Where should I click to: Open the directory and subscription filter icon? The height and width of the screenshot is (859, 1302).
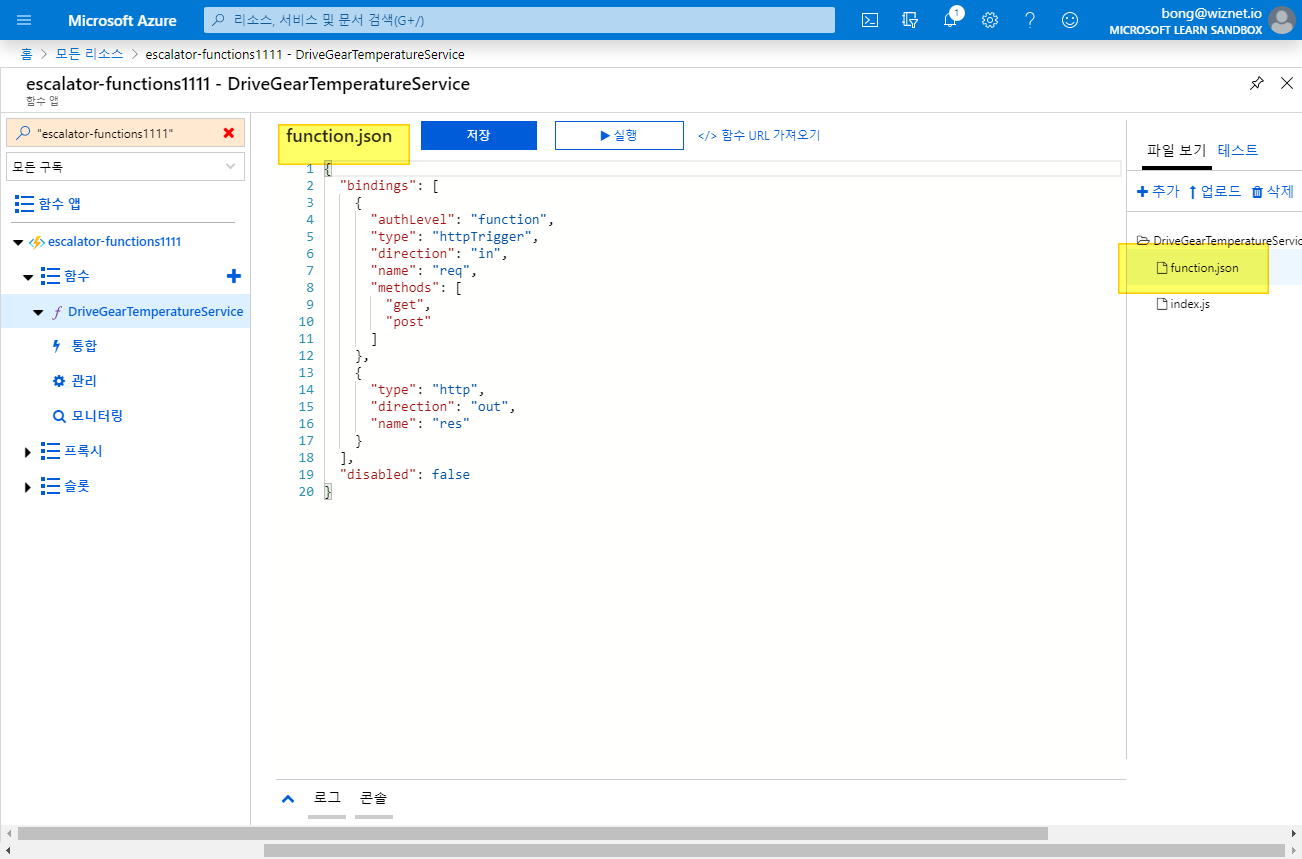(x=910, y=20)
